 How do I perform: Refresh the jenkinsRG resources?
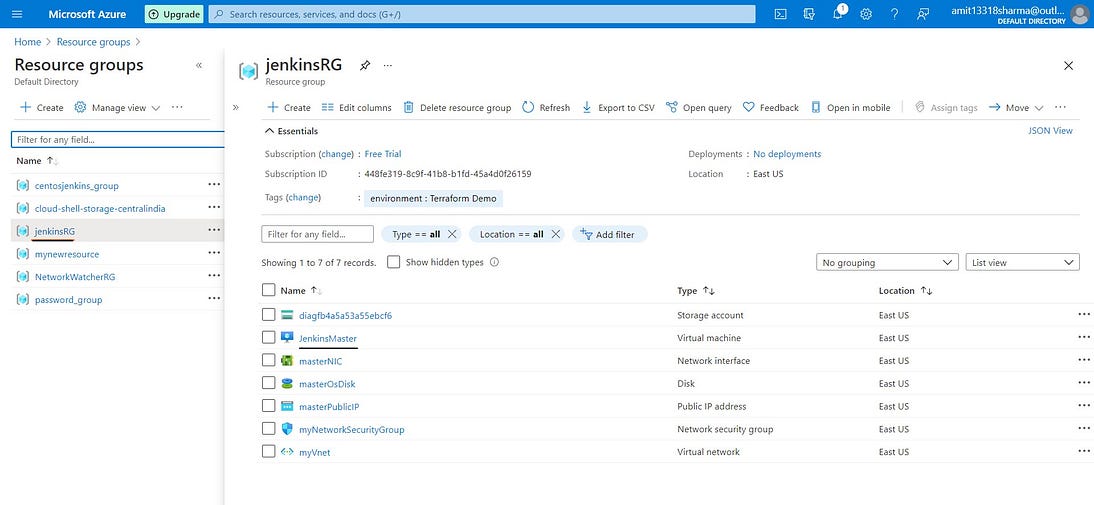click(x=546, y=107)
